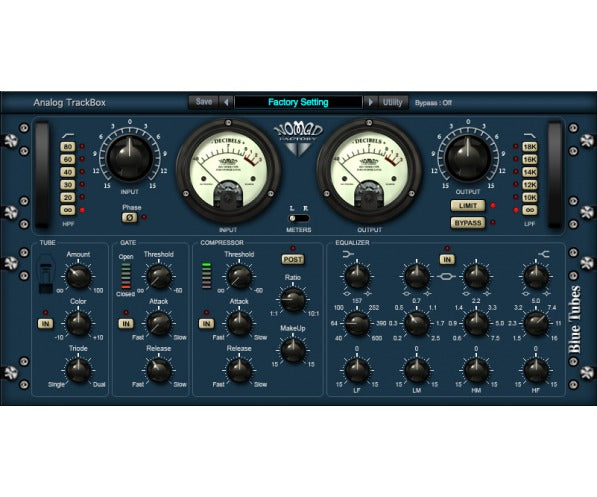
Task: Click the Save preset button
Action: [204, 102]
